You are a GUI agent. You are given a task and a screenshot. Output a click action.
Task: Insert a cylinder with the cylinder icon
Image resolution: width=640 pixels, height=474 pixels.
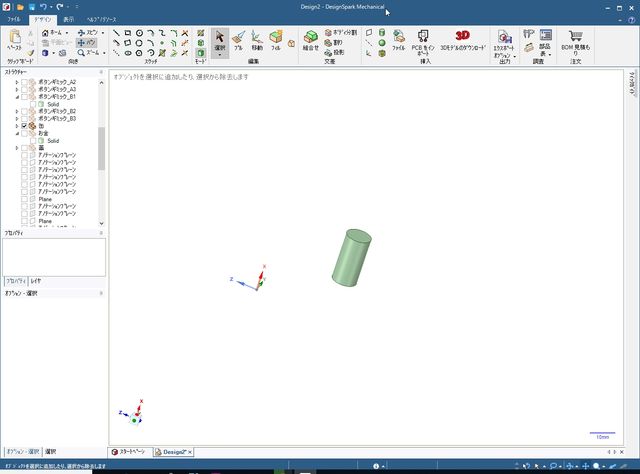pyautogui.click(x=382, y=33)
